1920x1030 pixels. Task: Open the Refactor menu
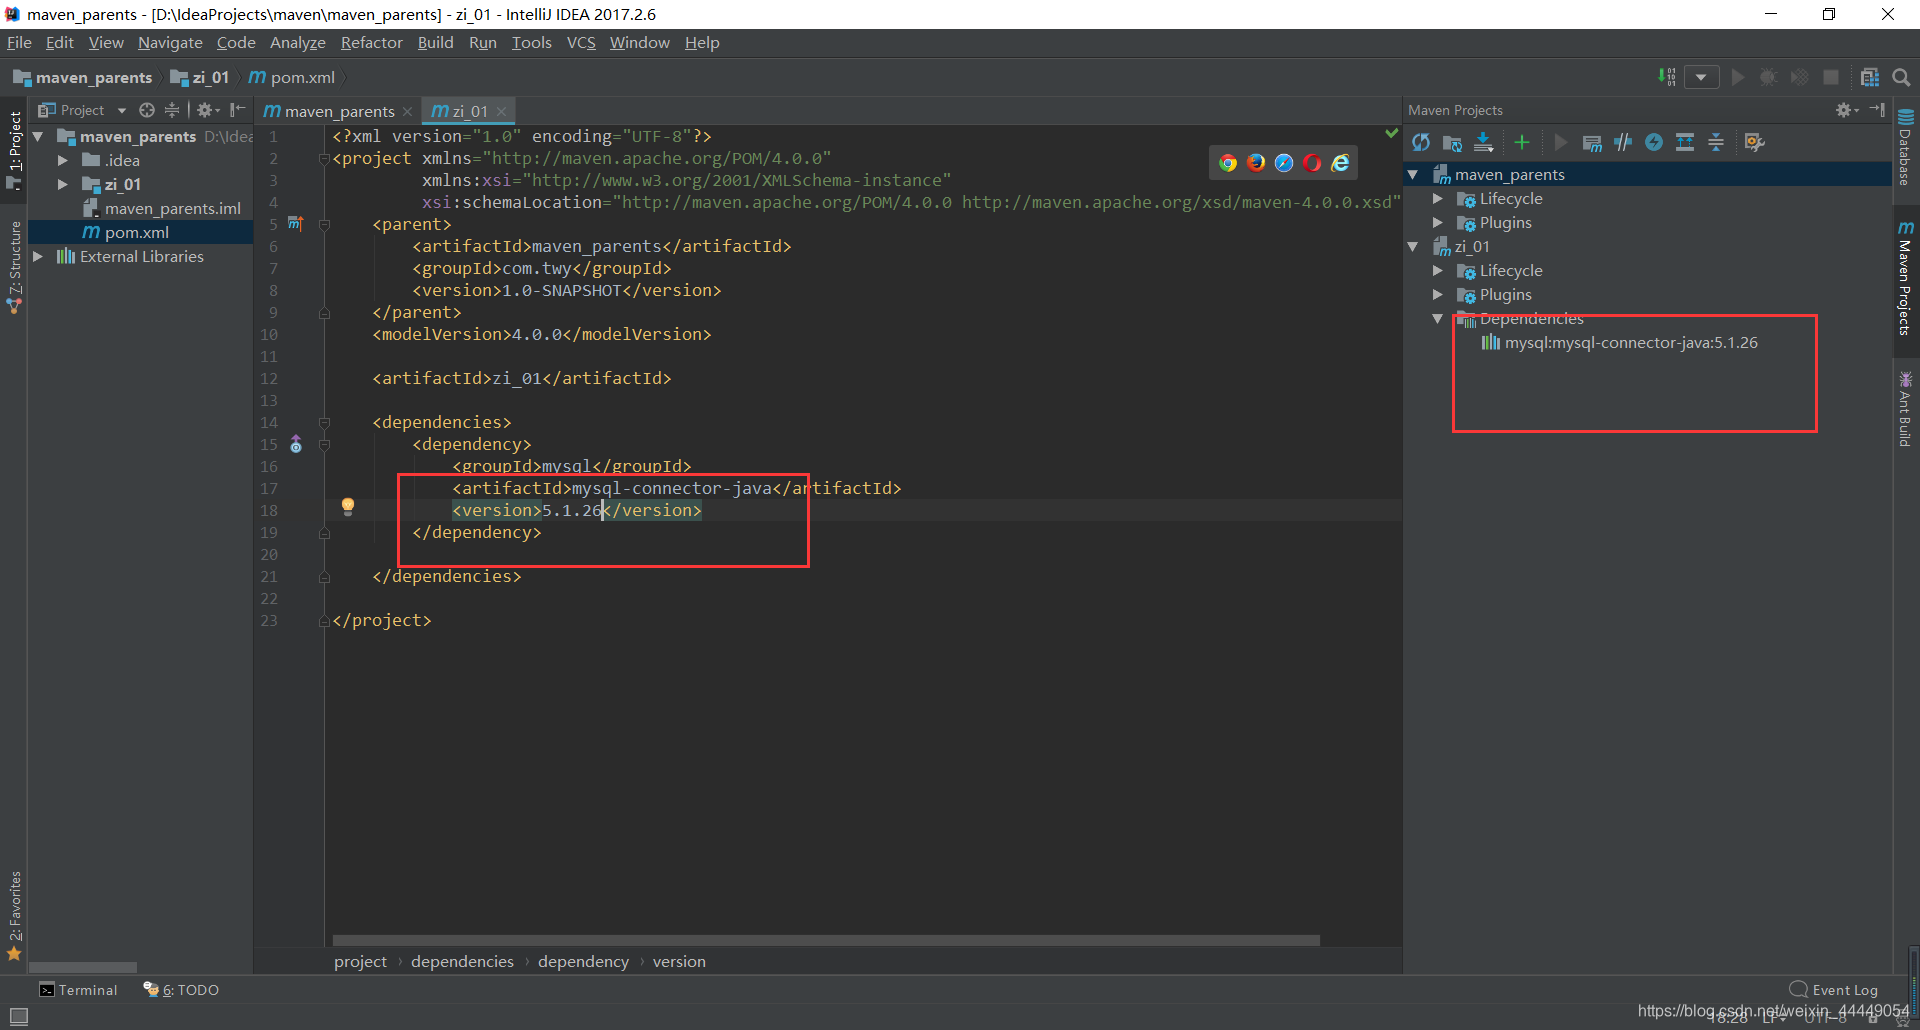pos(371,42)
